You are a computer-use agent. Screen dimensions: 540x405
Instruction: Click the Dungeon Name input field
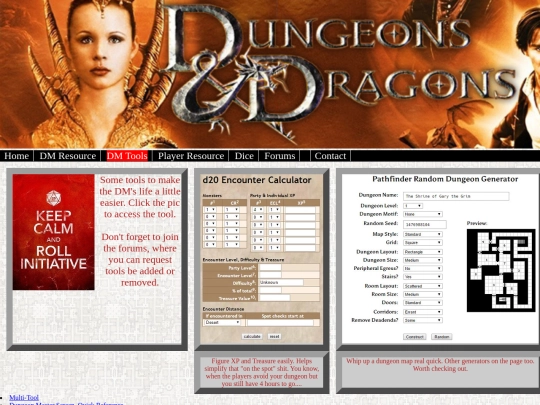click(456, 196)
